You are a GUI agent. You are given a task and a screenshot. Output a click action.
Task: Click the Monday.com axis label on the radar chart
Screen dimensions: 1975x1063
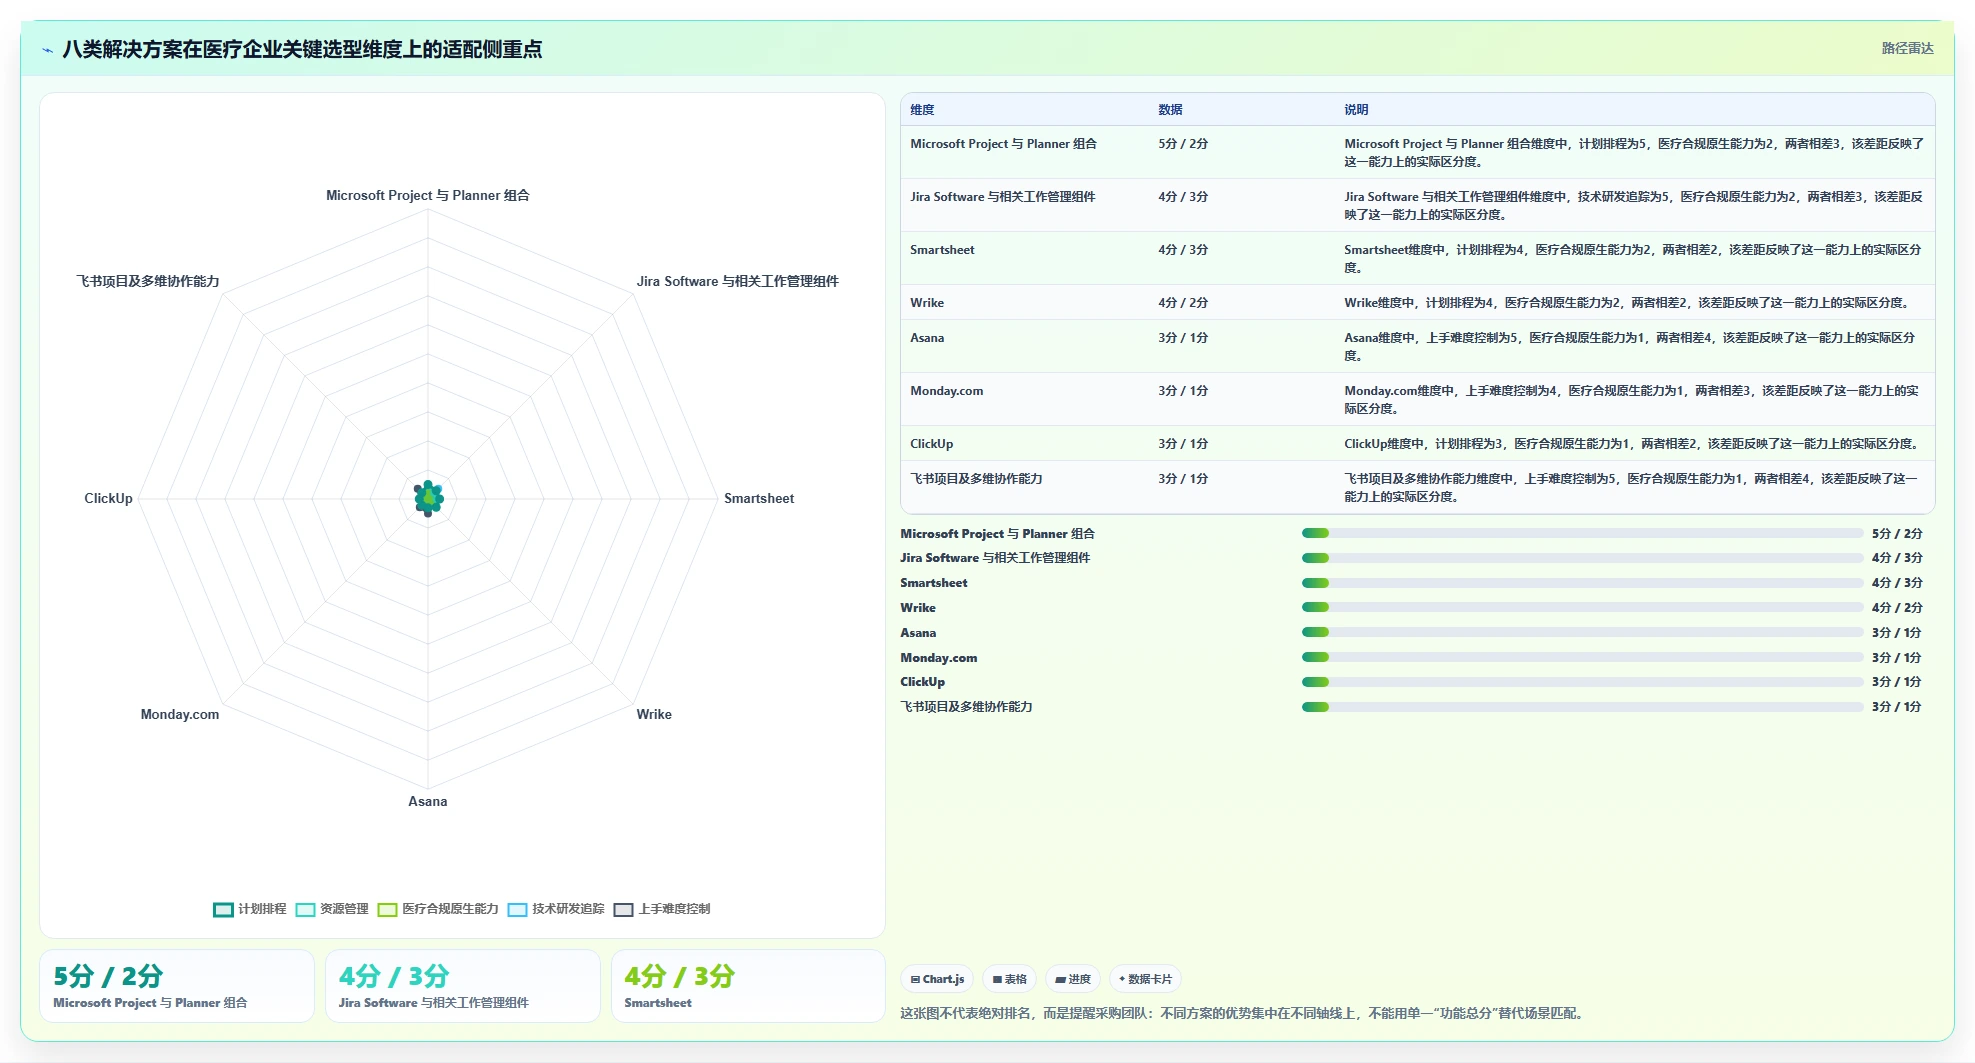click(180, 715)
